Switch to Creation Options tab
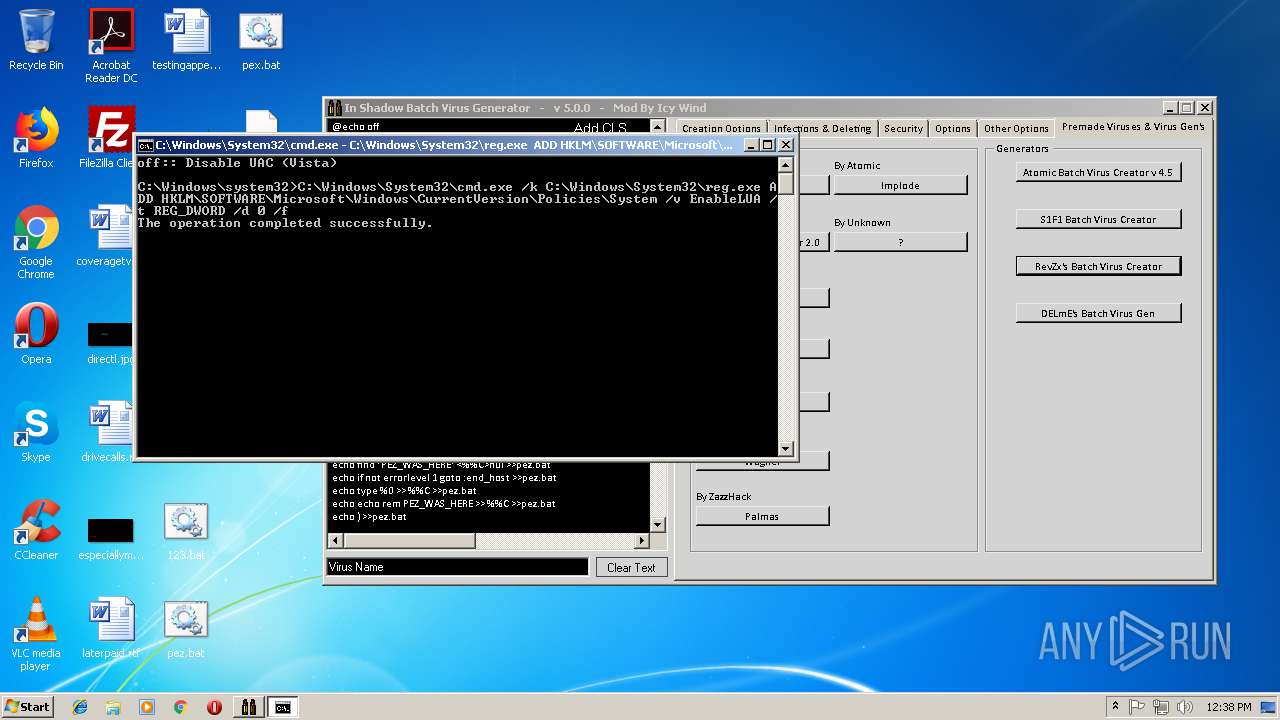The height and width of the screenshot is (720, 1280). [721, 128]
